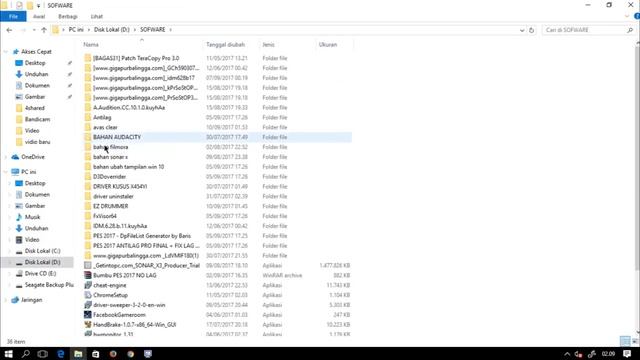Select Seagate Backup Plus drive

pyautogui.click(x=49, y=285)
